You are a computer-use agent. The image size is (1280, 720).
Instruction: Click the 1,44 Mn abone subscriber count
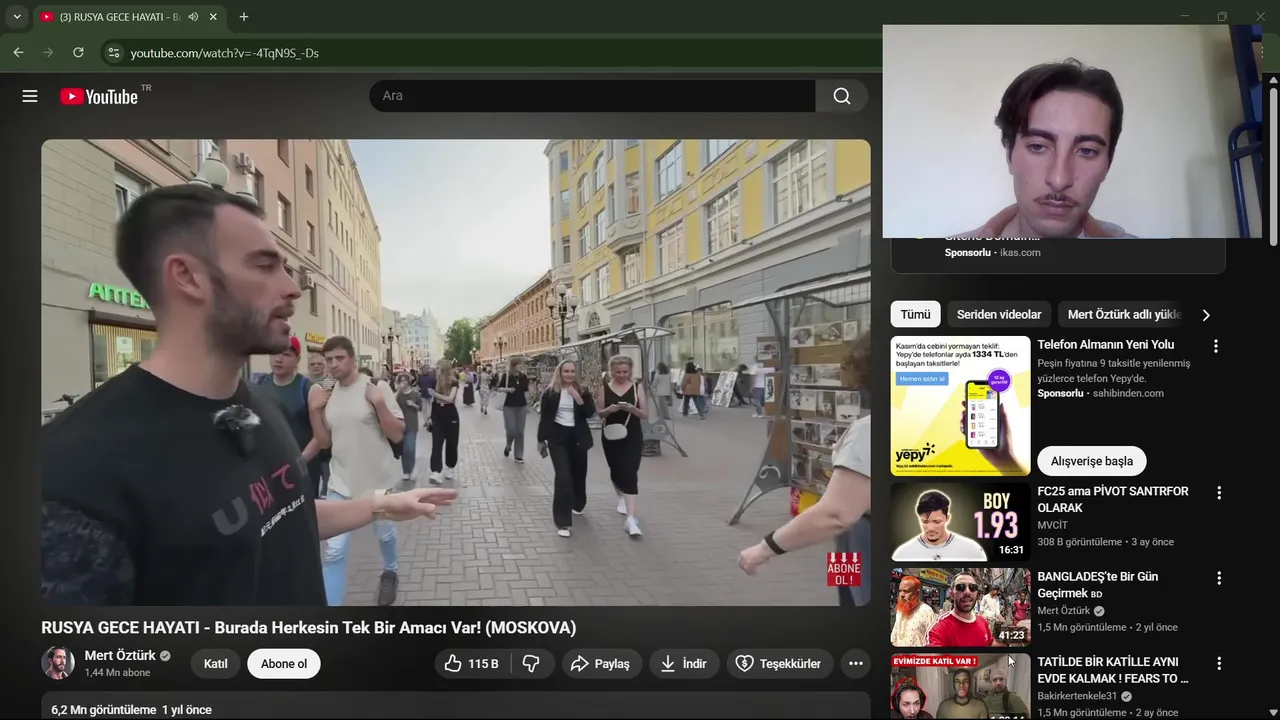coord(118,673)
